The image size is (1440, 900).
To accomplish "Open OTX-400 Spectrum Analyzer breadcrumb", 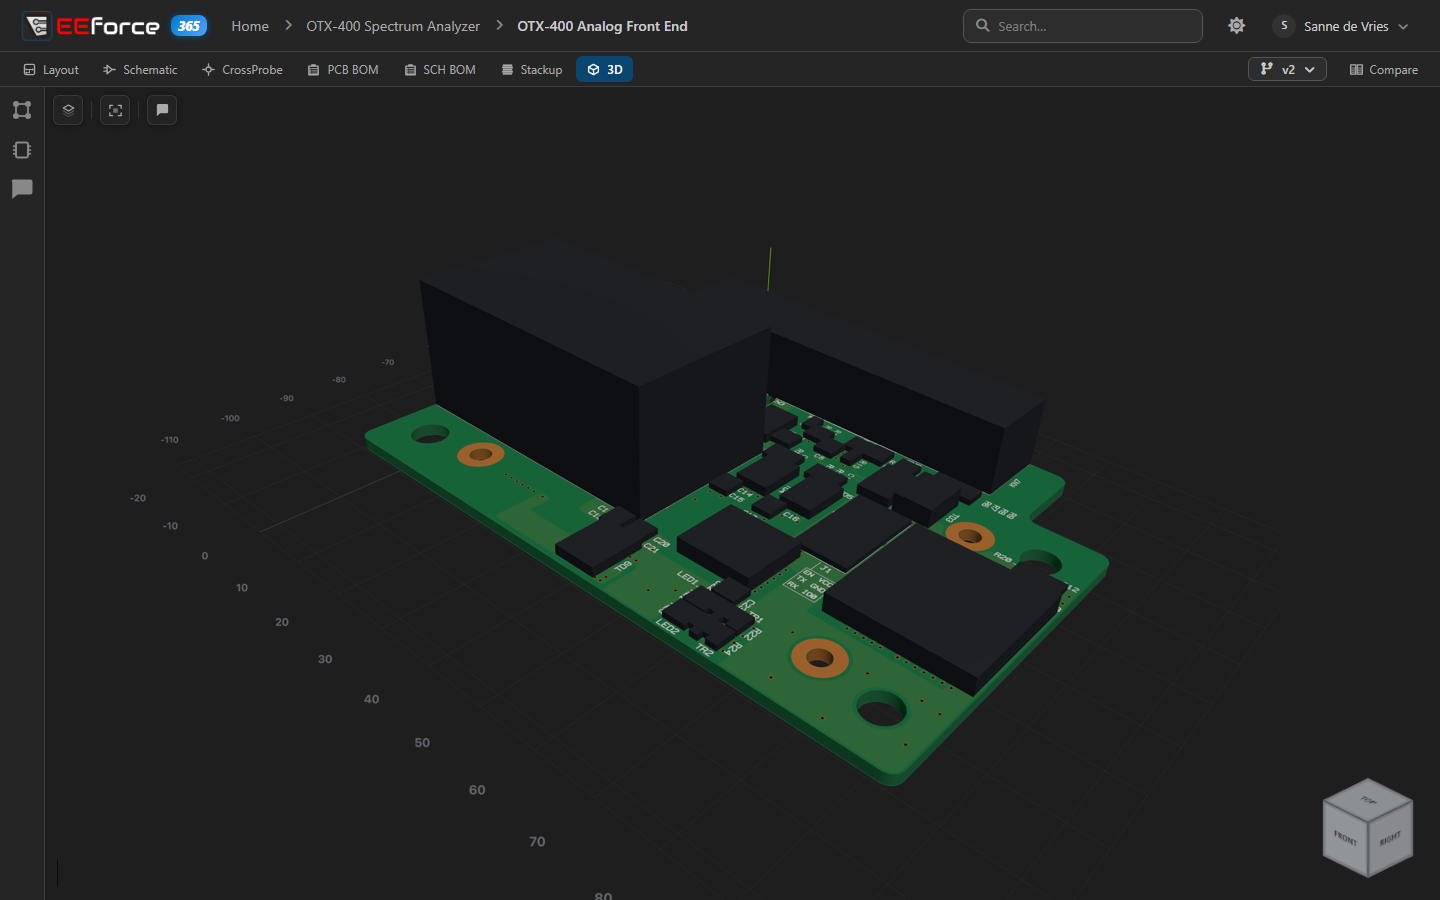I will 393,26.
